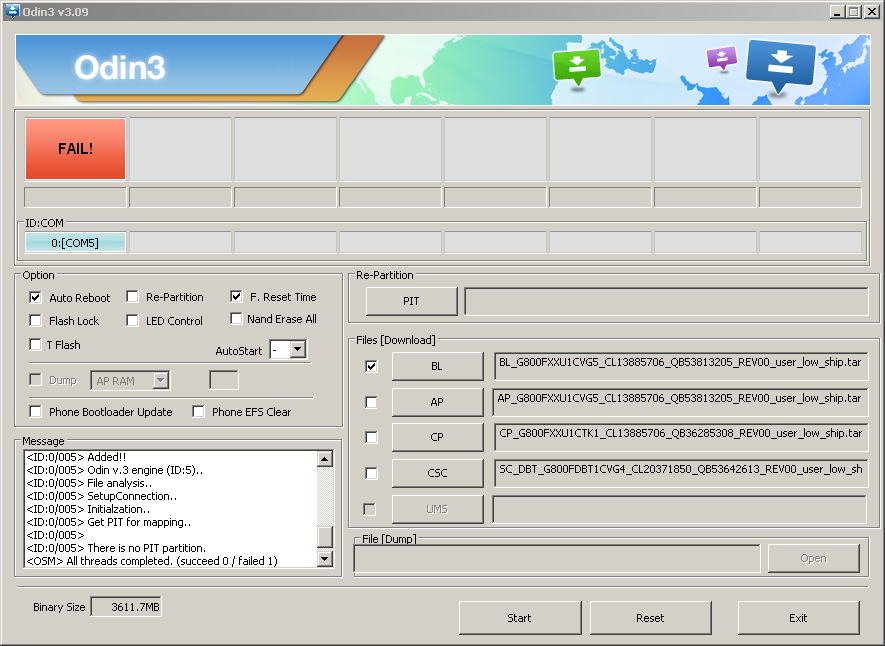Click 'Odin v.3 engine (ID:5)..' log line
The width and height of the screenshot is (885, 646).
tap(115, 470)
